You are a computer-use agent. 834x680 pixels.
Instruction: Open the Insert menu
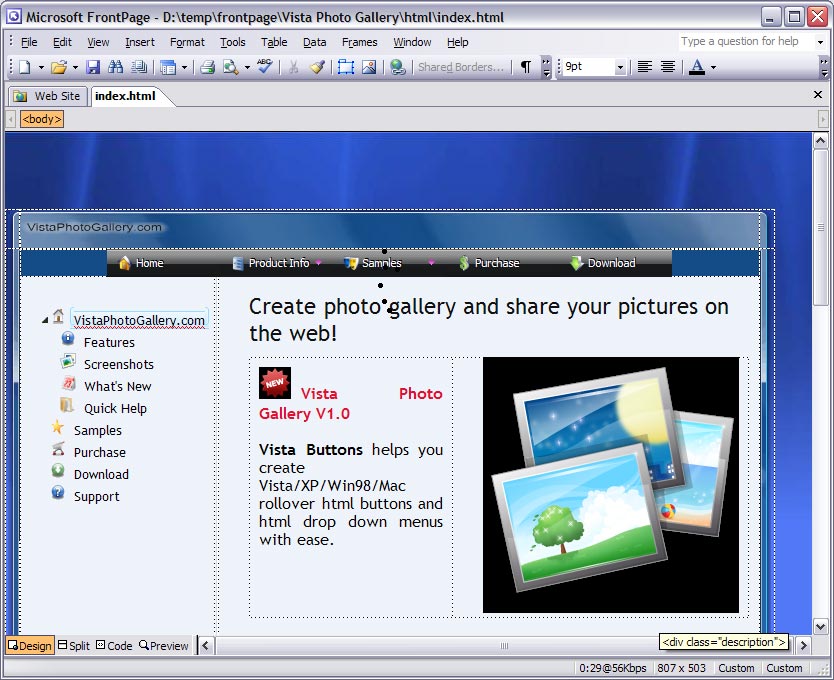tap(140, 42)
